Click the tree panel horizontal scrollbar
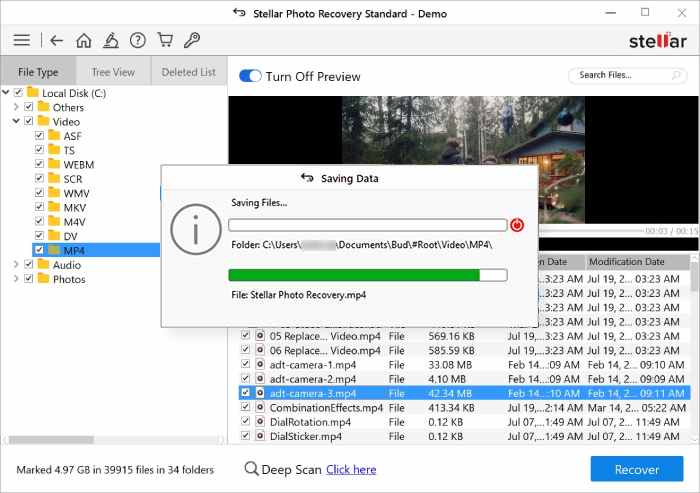This screenshot has width=700, height=493. pyautogui.click(x=51, y=440)
